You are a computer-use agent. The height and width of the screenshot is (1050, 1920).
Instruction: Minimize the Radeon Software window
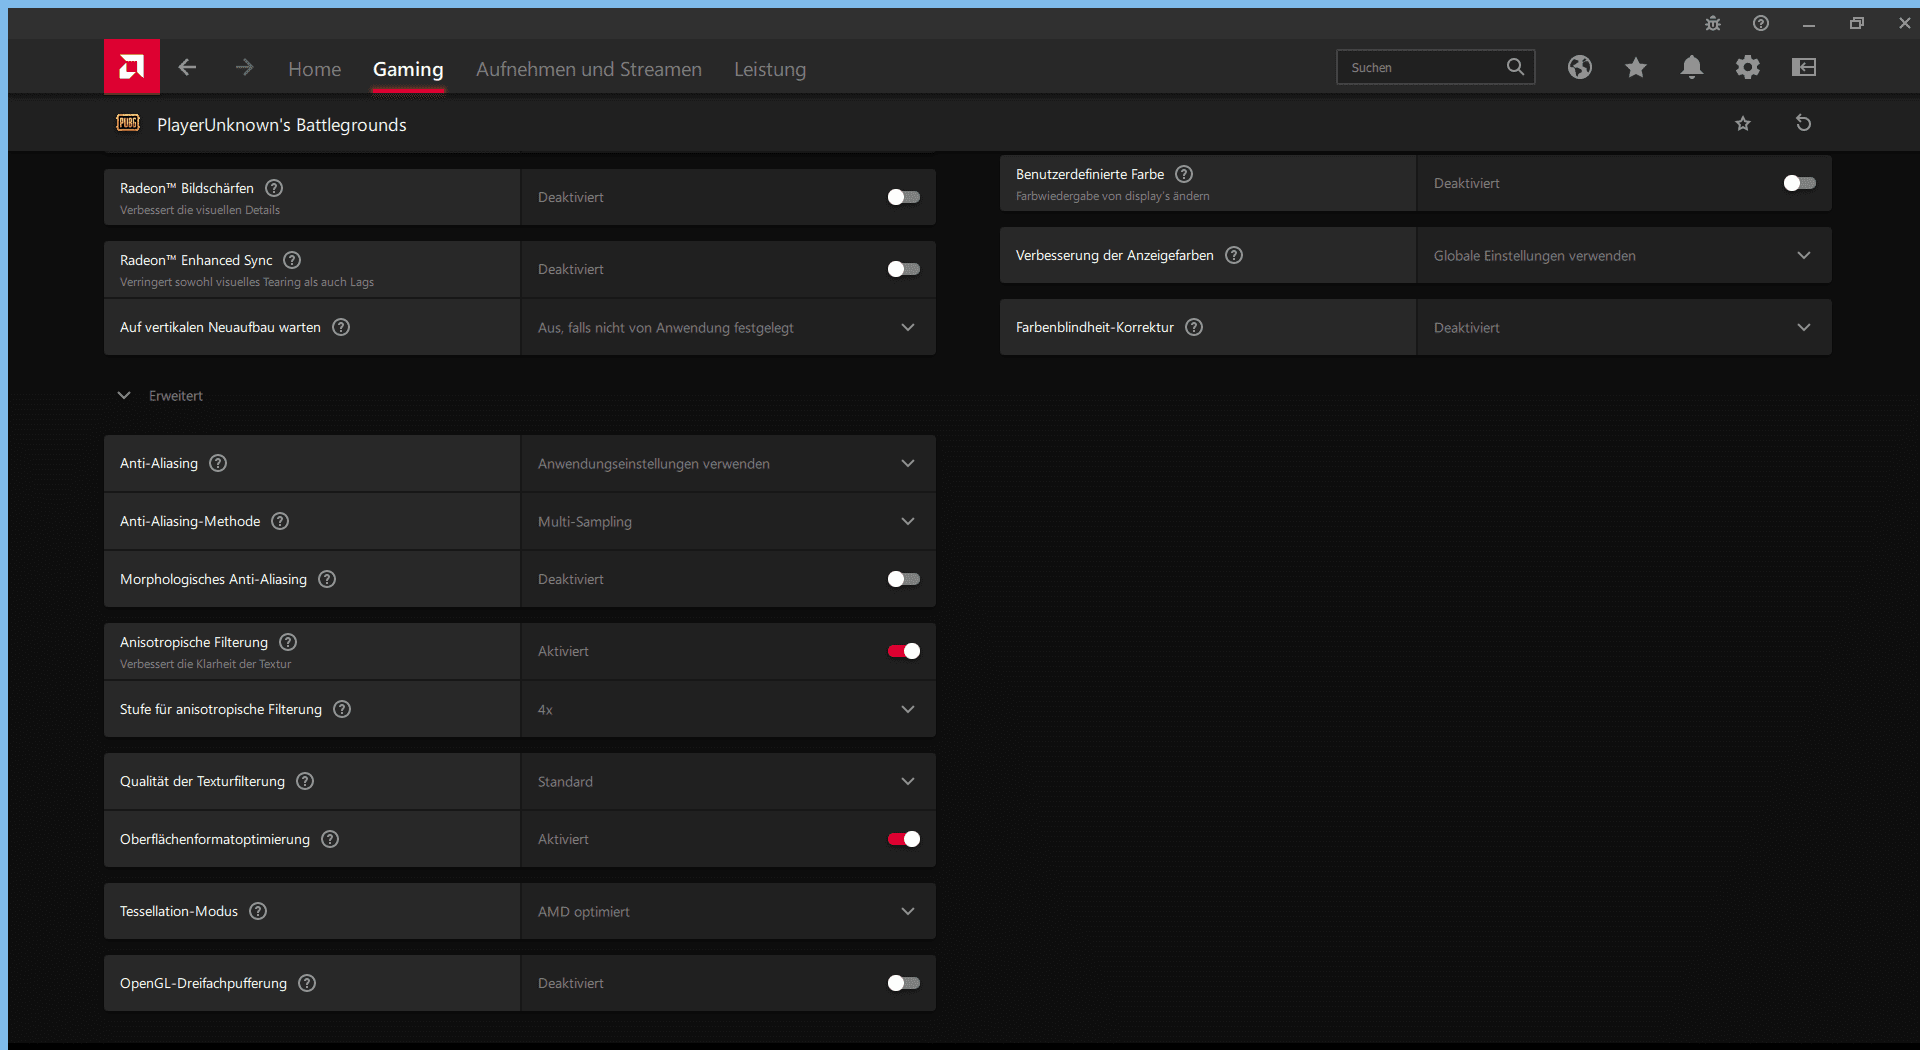[x=1809, y=23]
